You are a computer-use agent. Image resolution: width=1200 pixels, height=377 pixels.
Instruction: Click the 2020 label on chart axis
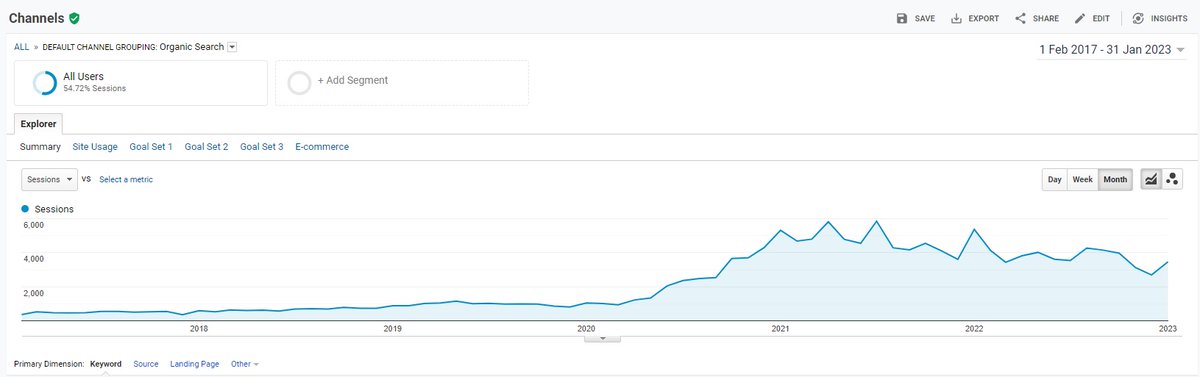point(586,328)
